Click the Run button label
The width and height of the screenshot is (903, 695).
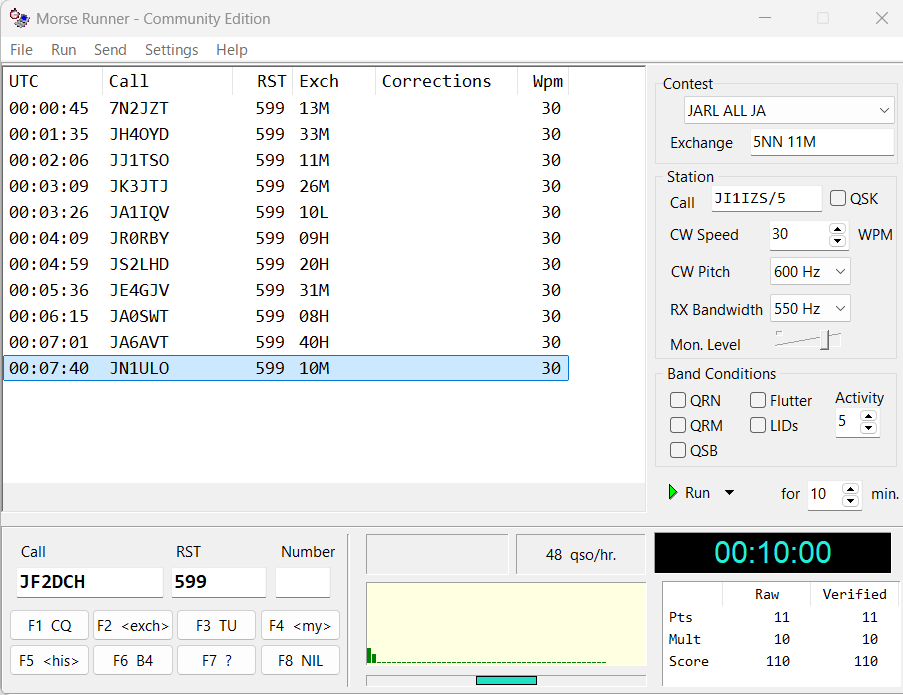(697, 493)
